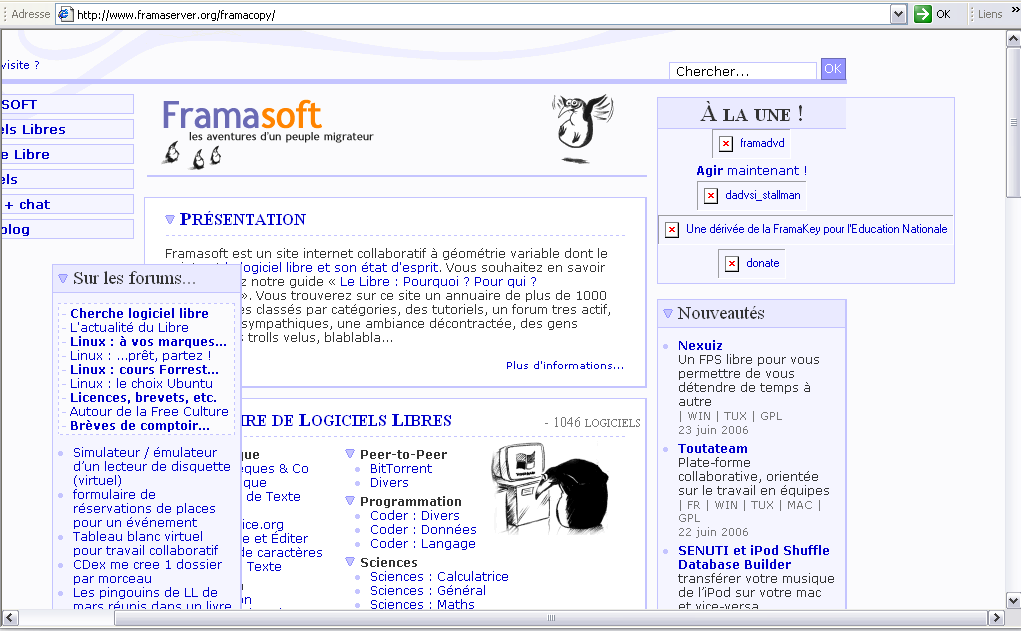Open the FramaKey Education Nationale link
The width and height of the screenshot is (1021, 631).
pos(817,229)
